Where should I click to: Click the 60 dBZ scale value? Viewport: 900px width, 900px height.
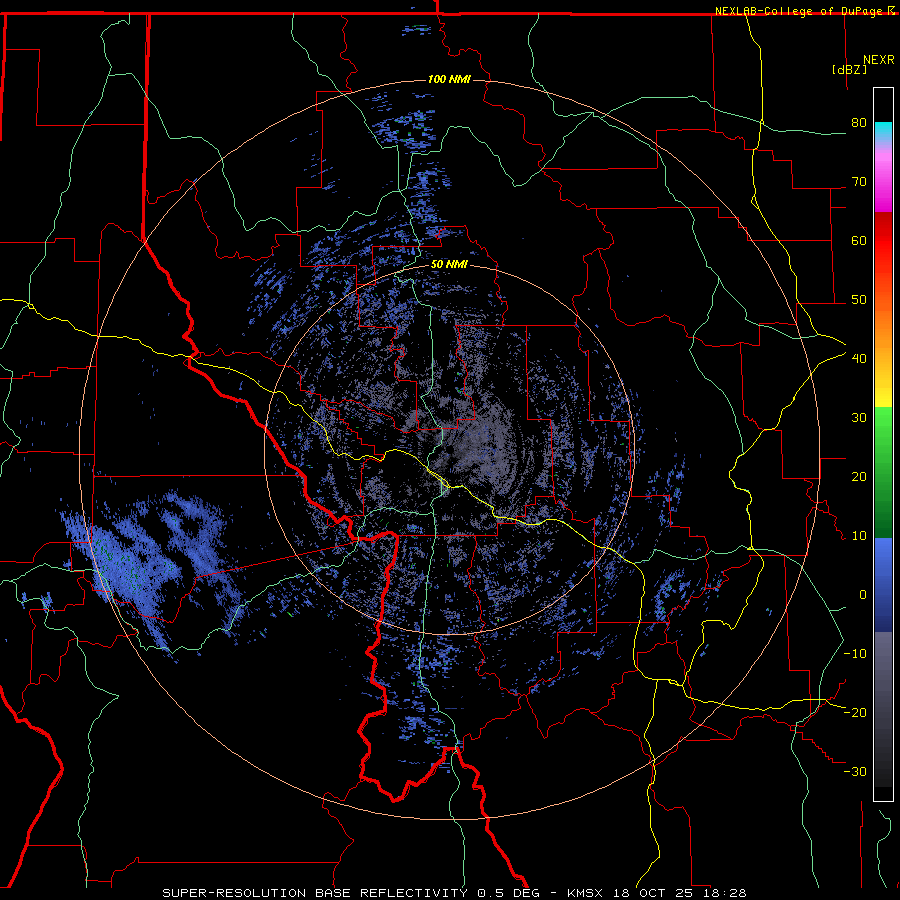pyautogui.click(x=859, y=240)
